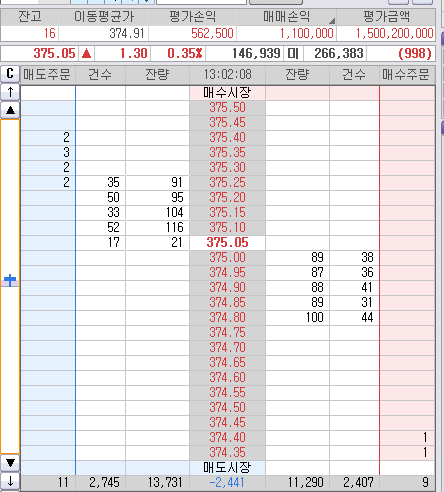Click the volume value 146,939
This screenshot has height=492, width=444.
[245, 53]
